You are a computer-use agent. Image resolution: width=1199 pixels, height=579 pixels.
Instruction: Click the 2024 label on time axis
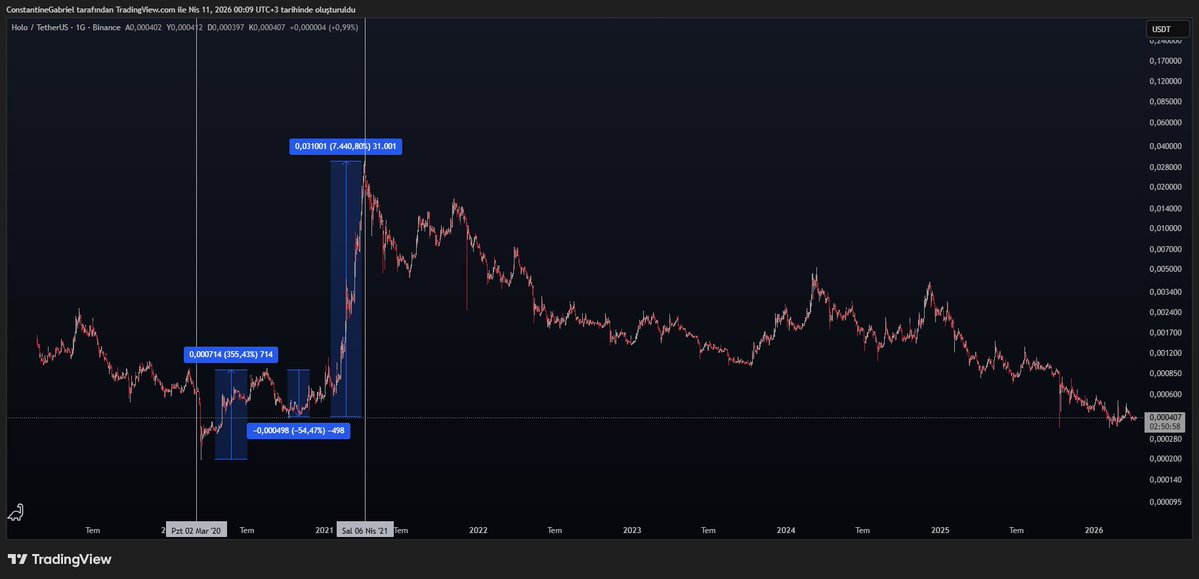[786, 530]
